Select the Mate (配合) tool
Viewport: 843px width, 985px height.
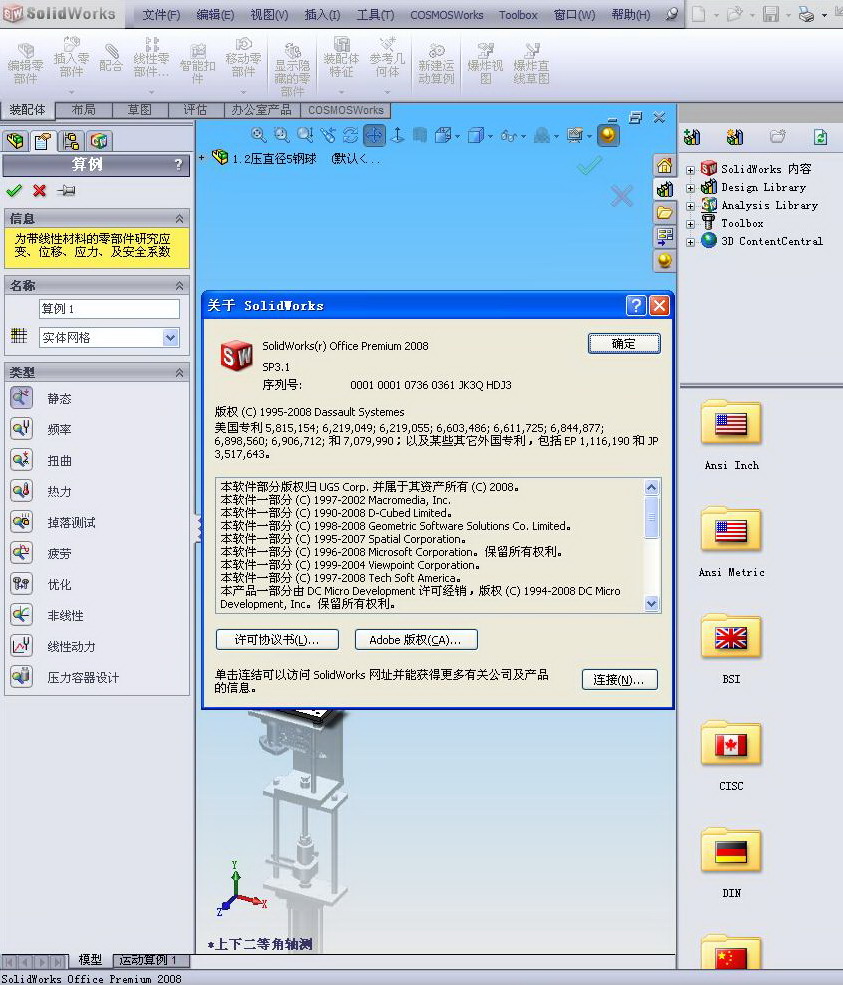111,58
